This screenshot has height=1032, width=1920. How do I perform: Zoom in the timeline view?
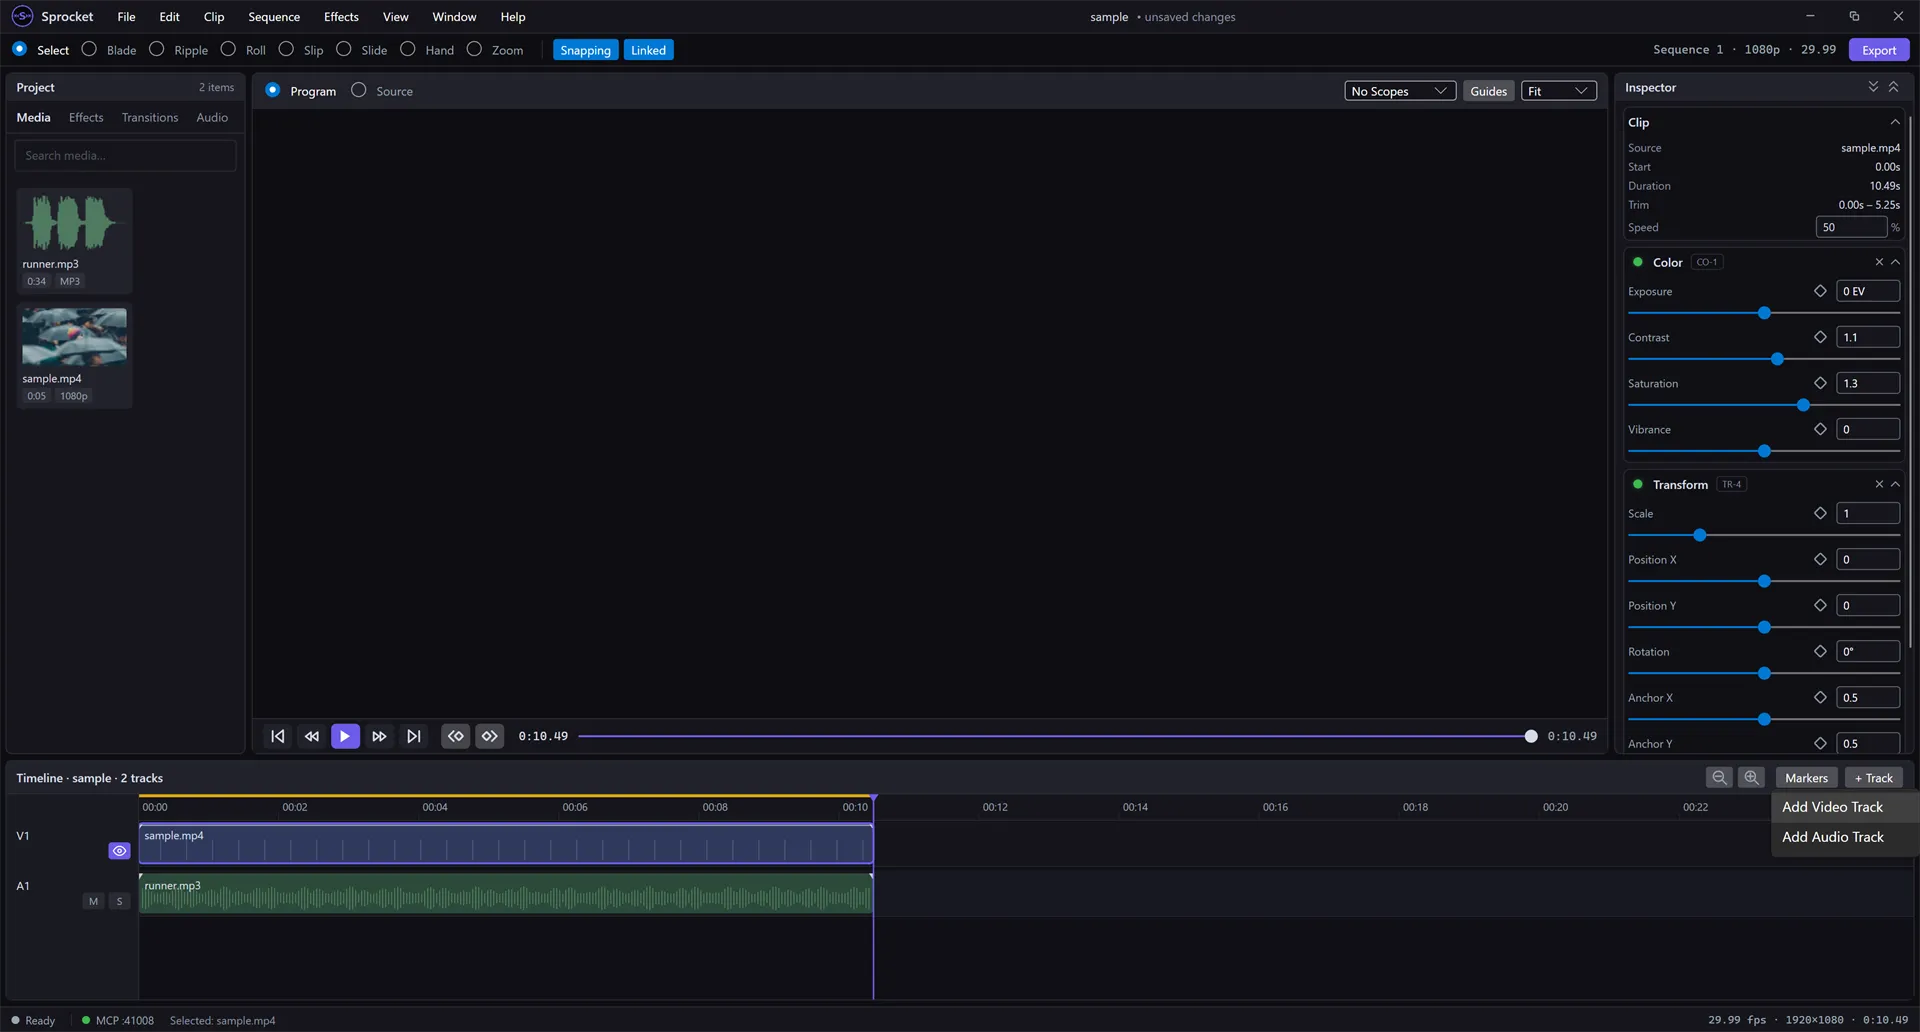point(1751,778)
